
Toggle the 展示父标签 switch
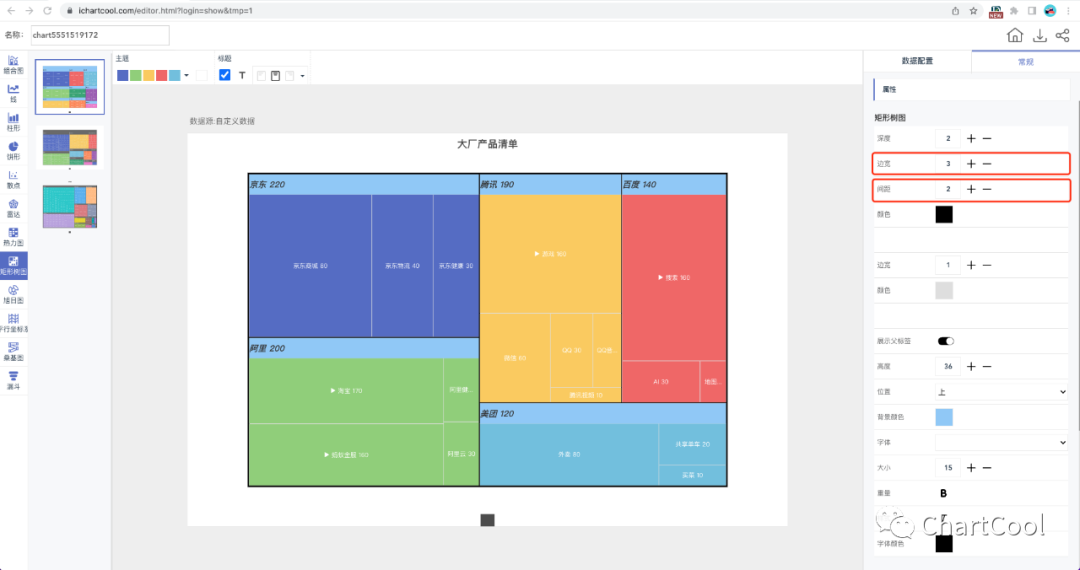coord(946,341)
